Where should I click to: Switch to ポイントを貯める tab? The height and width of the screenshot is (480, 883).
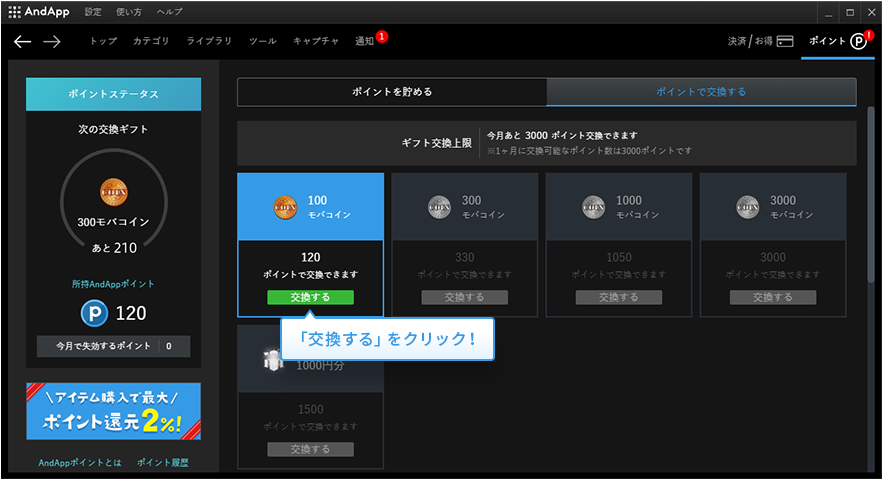[x=392, y=92]
